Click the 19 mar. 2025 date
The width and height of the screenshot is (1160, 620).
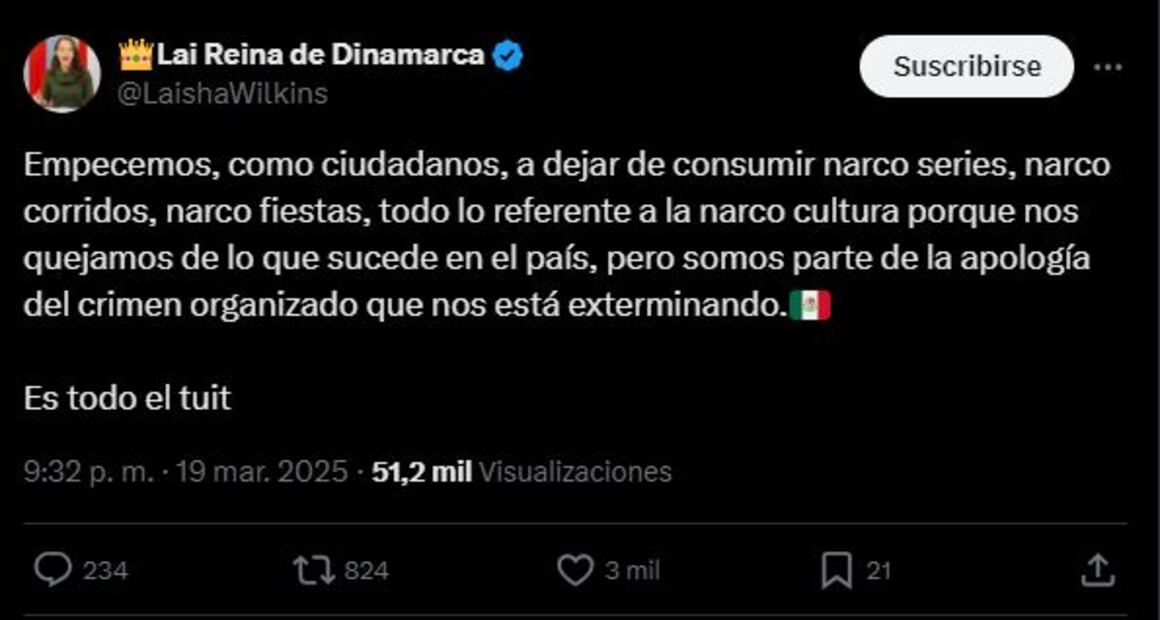[262, 471]
